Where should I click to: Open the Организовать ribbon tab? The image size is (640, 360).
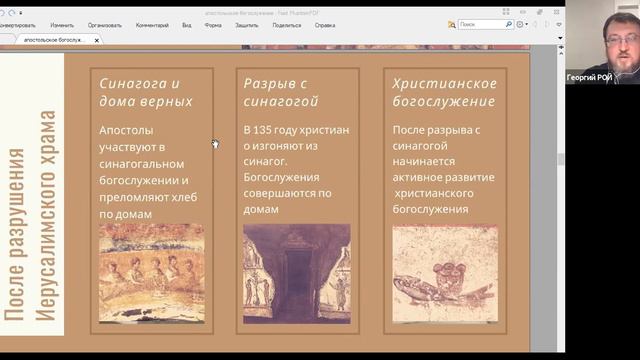pyautogui.click(x=105, y=25)
